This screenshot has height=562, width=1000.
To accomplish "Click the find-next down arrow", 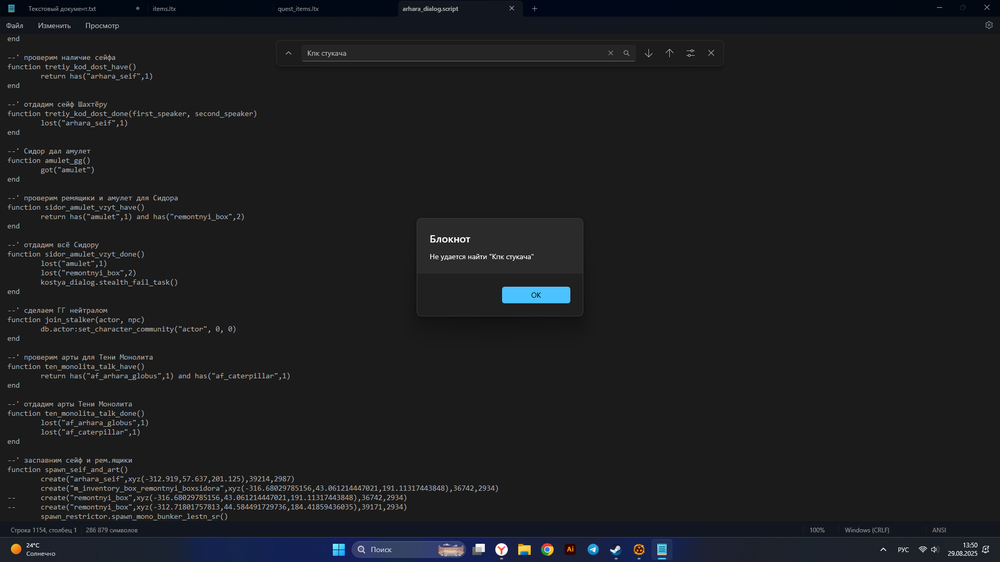I will [648, 53].
